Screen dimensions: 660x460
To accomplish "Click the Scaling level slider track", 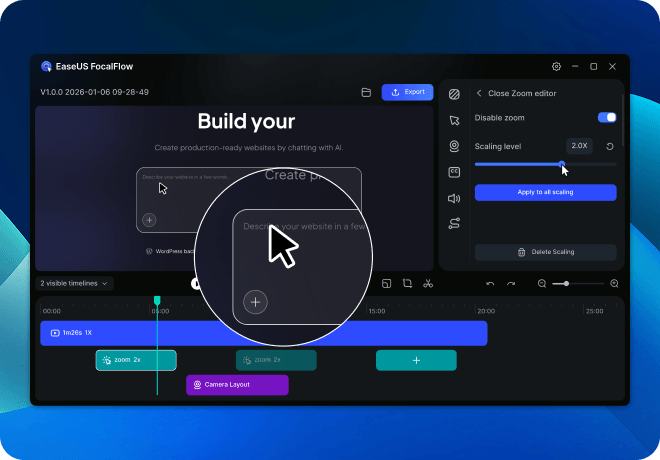I will pyautogui.click(x=590, y=164).
